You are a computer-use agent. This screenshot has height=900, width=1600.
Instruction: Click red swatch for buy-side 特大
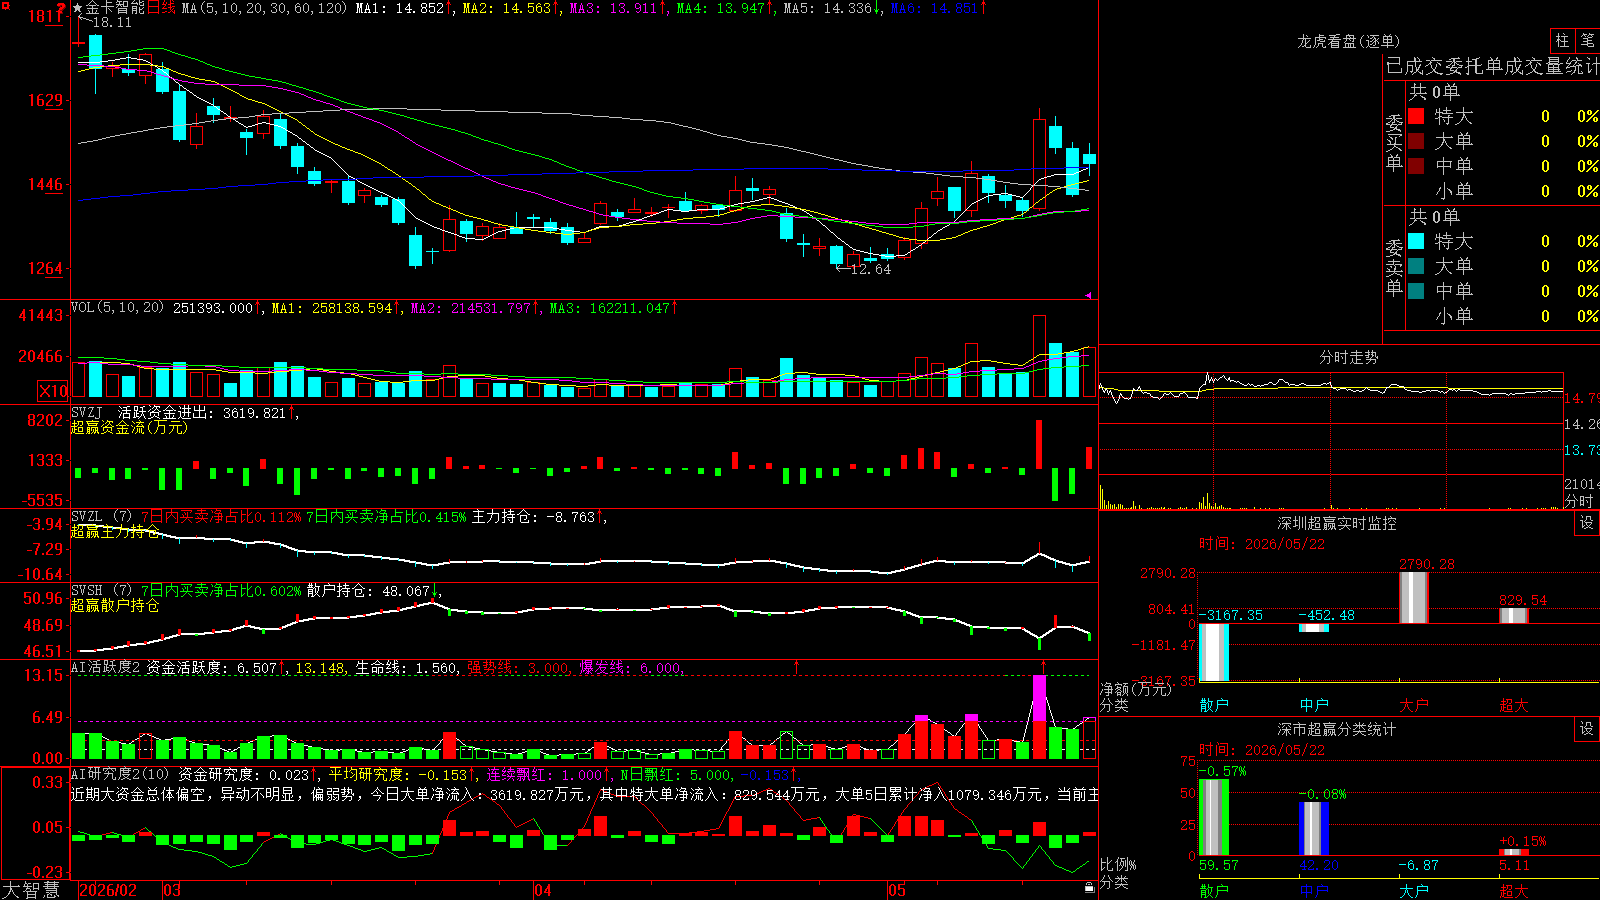1416,116
